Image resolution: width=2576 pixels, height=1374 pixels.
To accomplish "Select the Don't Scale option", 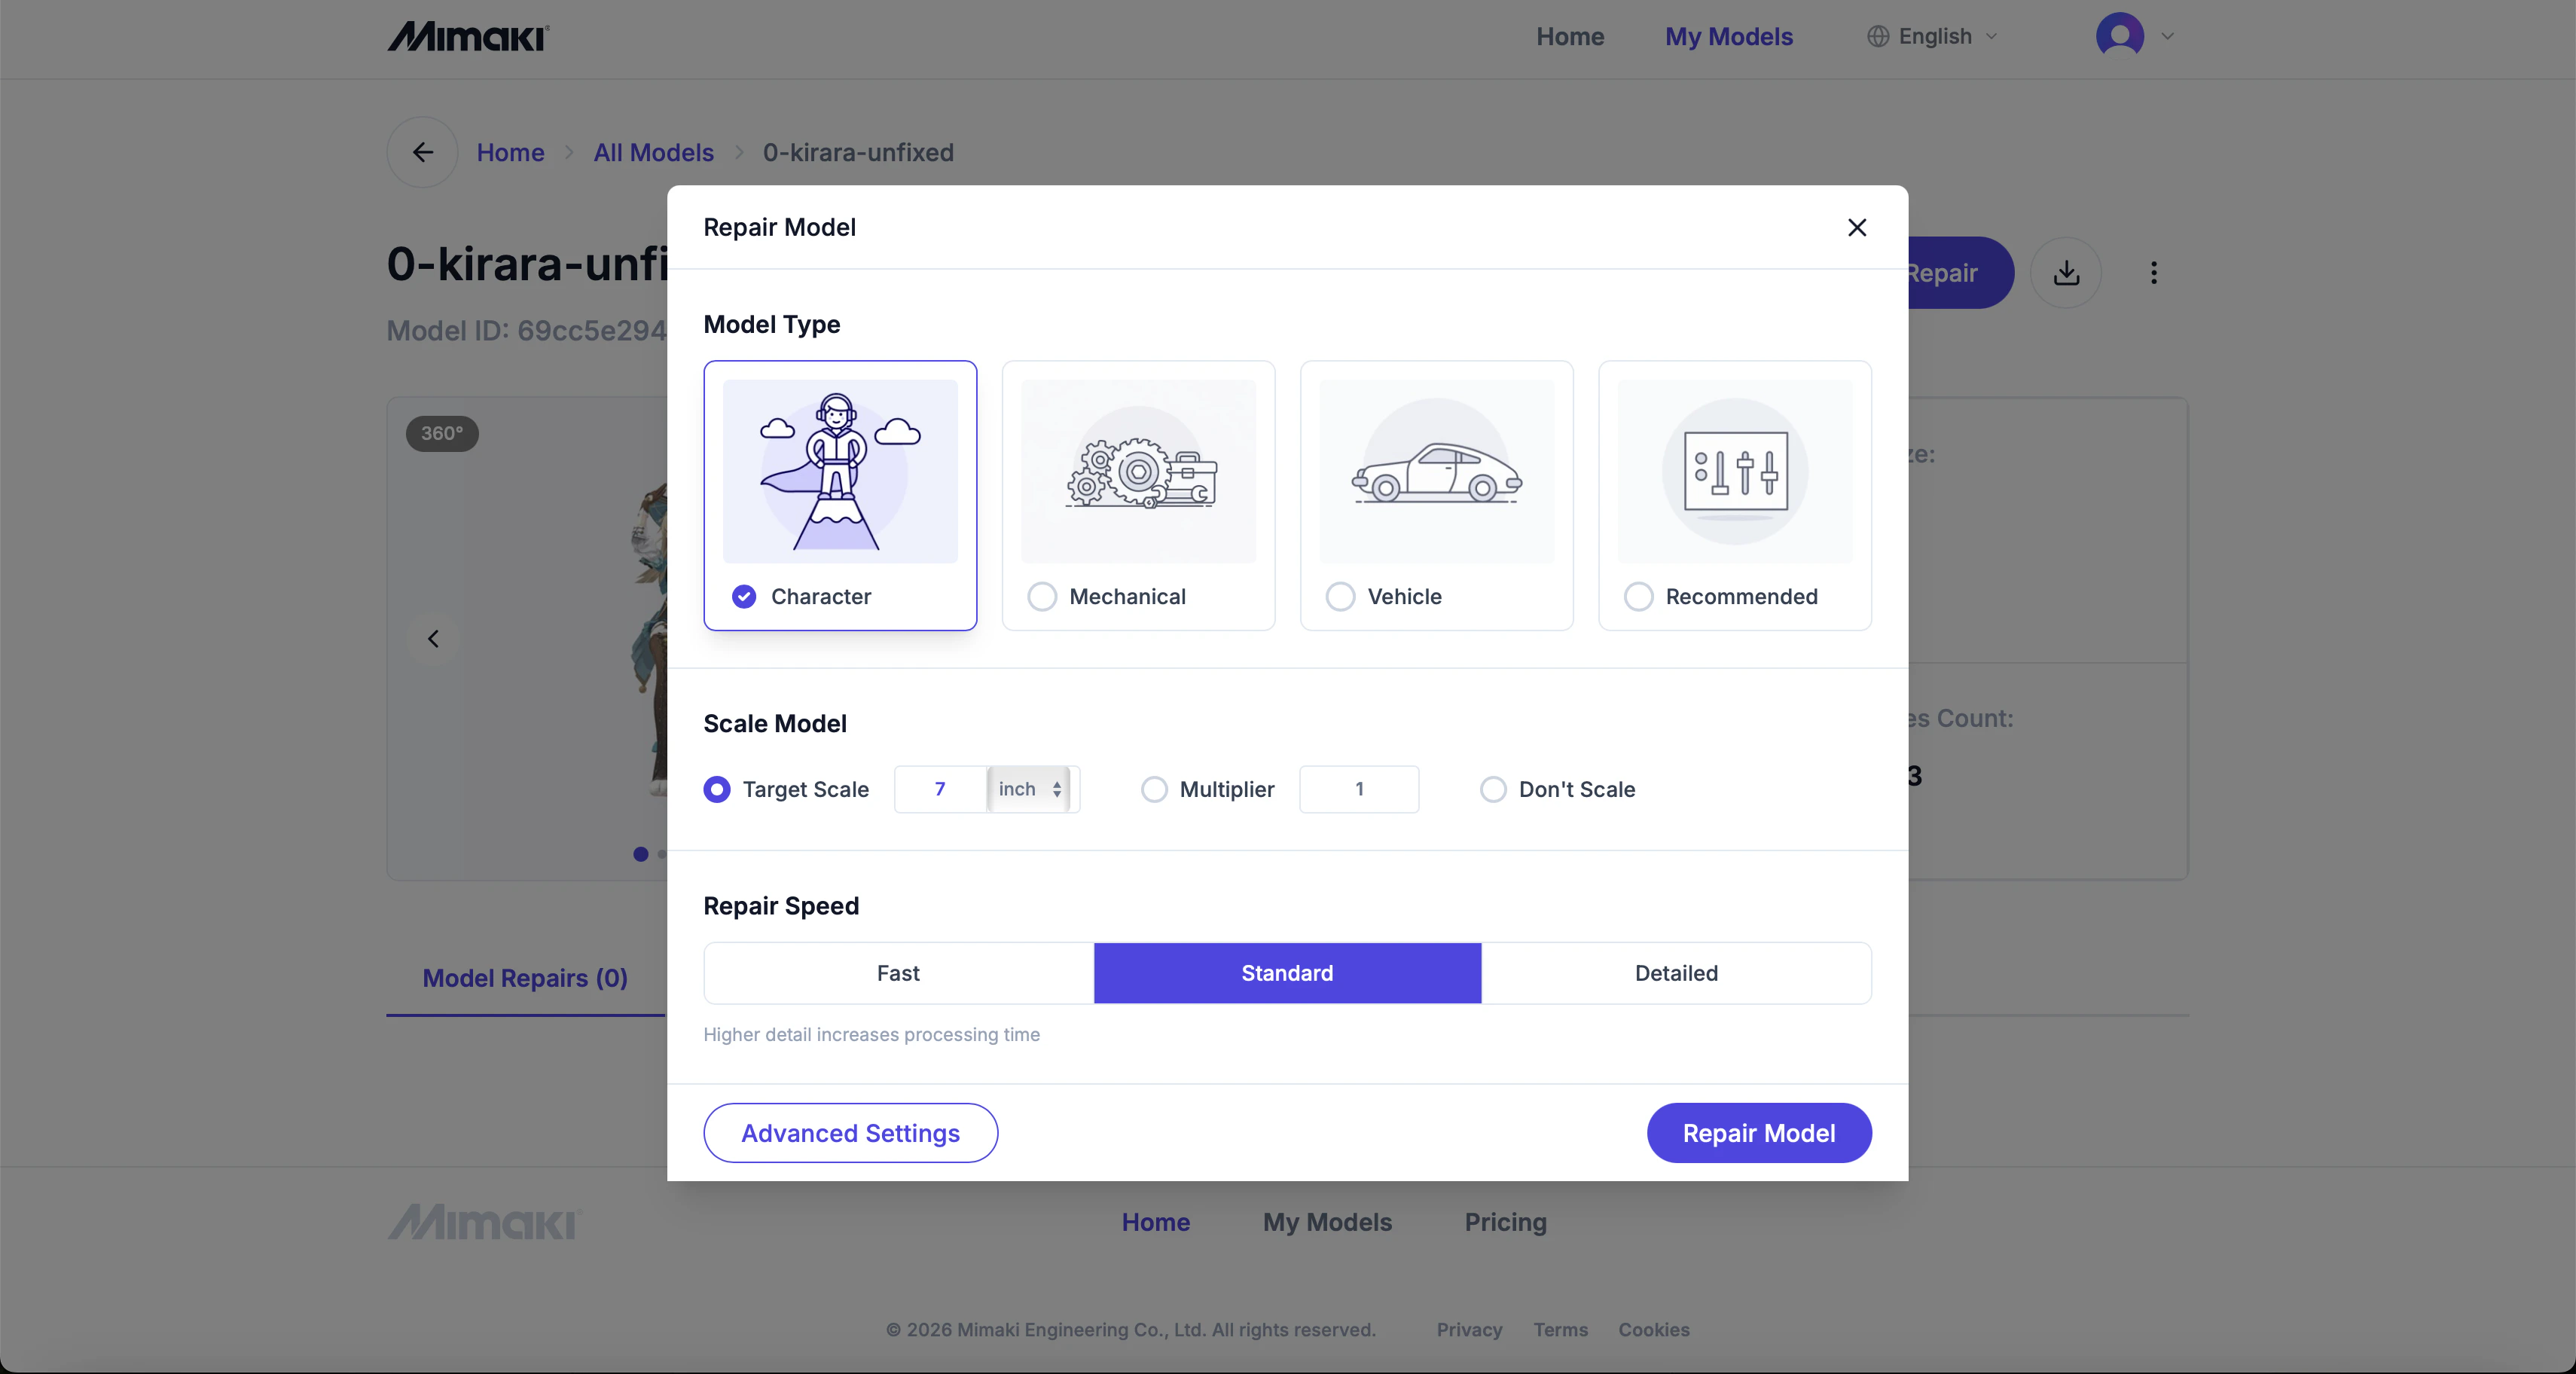I will pyautogui.click(x=1493, y=789).
